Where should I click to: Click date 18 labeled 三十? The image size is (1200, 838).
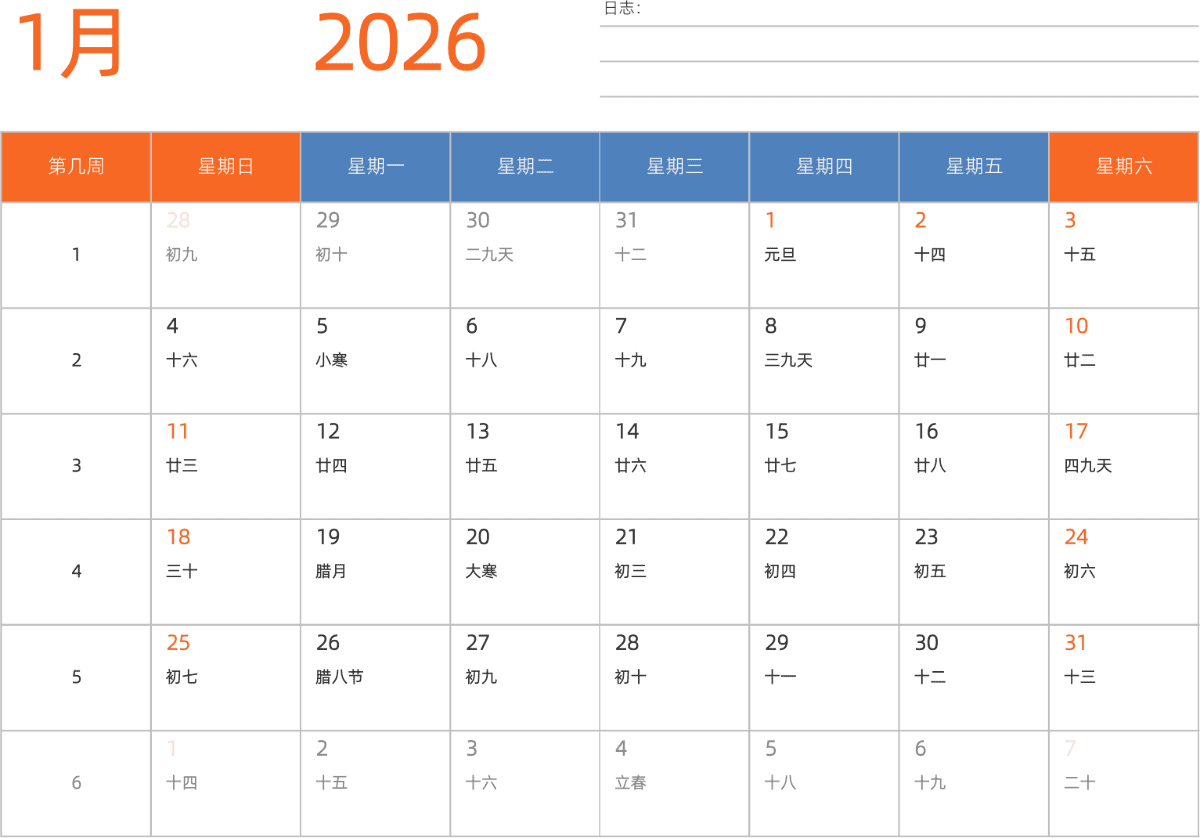tap(226, 572)
